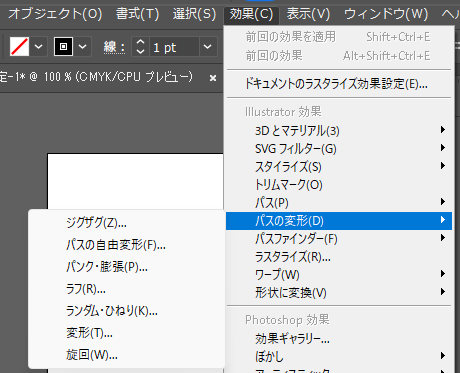This screenshot has height=373, width=460.
Task: Open the 選択(S) menu
Action: point(194,14)
